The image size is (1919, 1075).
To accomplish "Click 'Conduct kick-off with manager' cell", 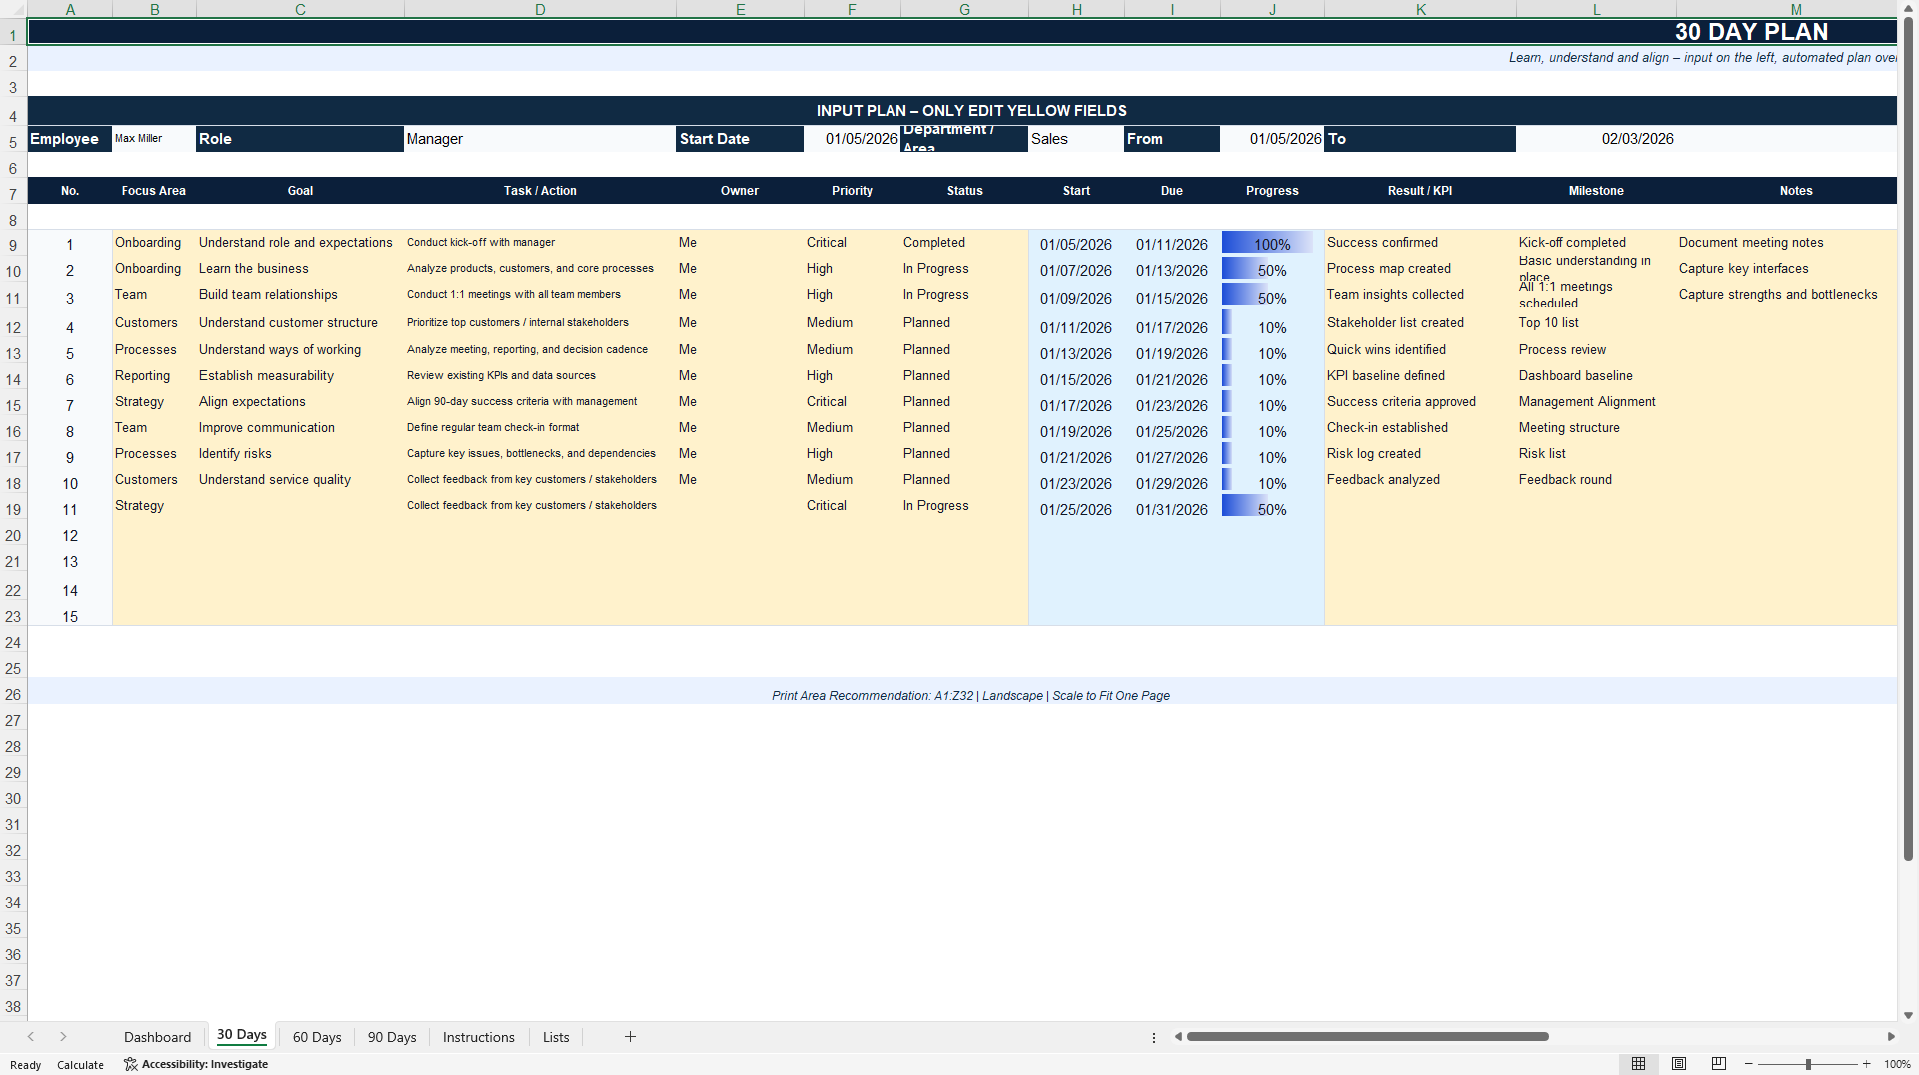I will click(540, 243).
